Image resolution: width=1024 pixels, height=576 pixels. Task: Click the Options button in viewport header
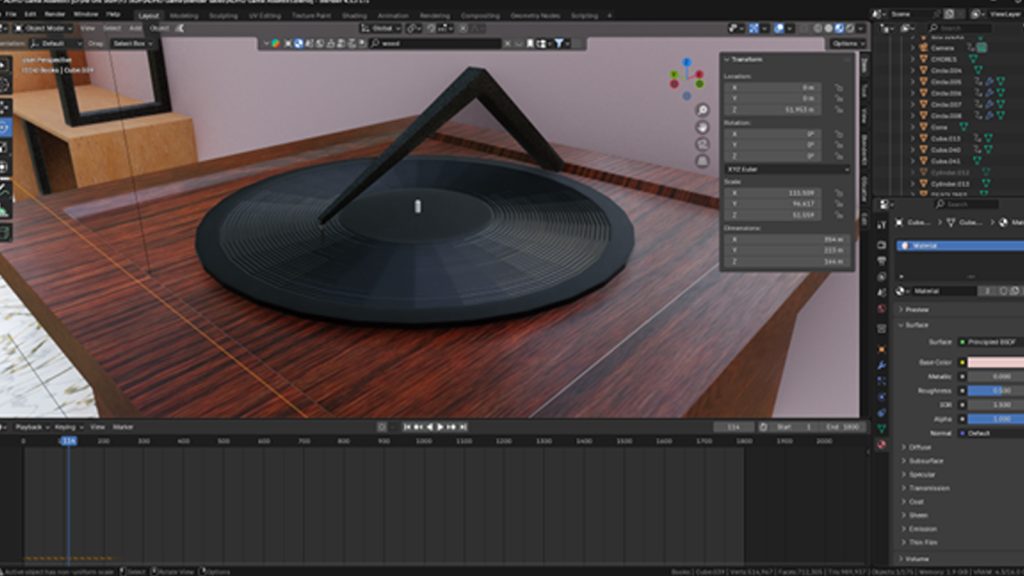pyautogui.click(x=845, y=44)
